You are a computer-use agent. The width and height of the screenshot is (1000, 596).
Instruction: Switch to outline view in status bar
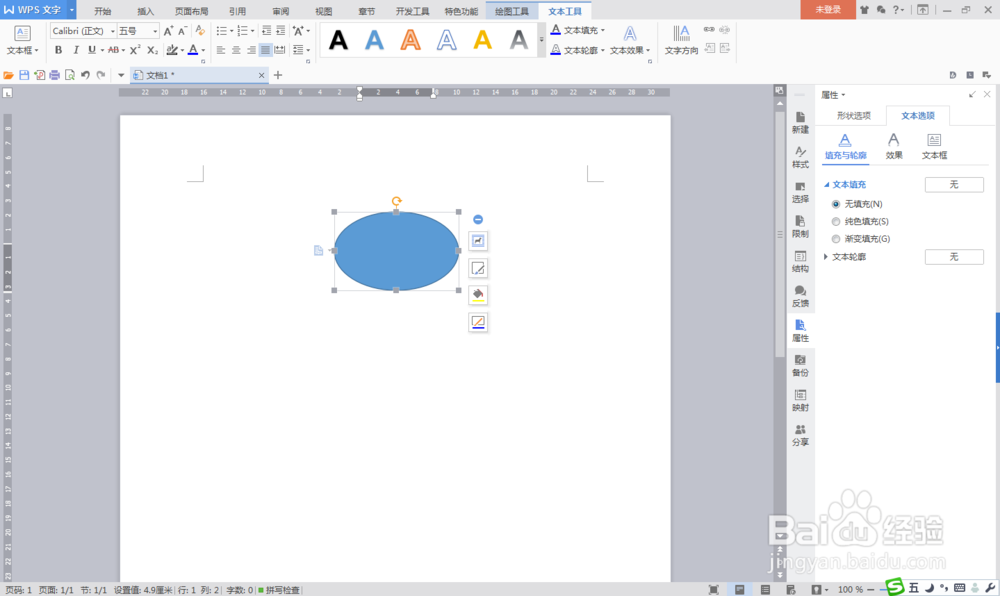coord(765,590)
